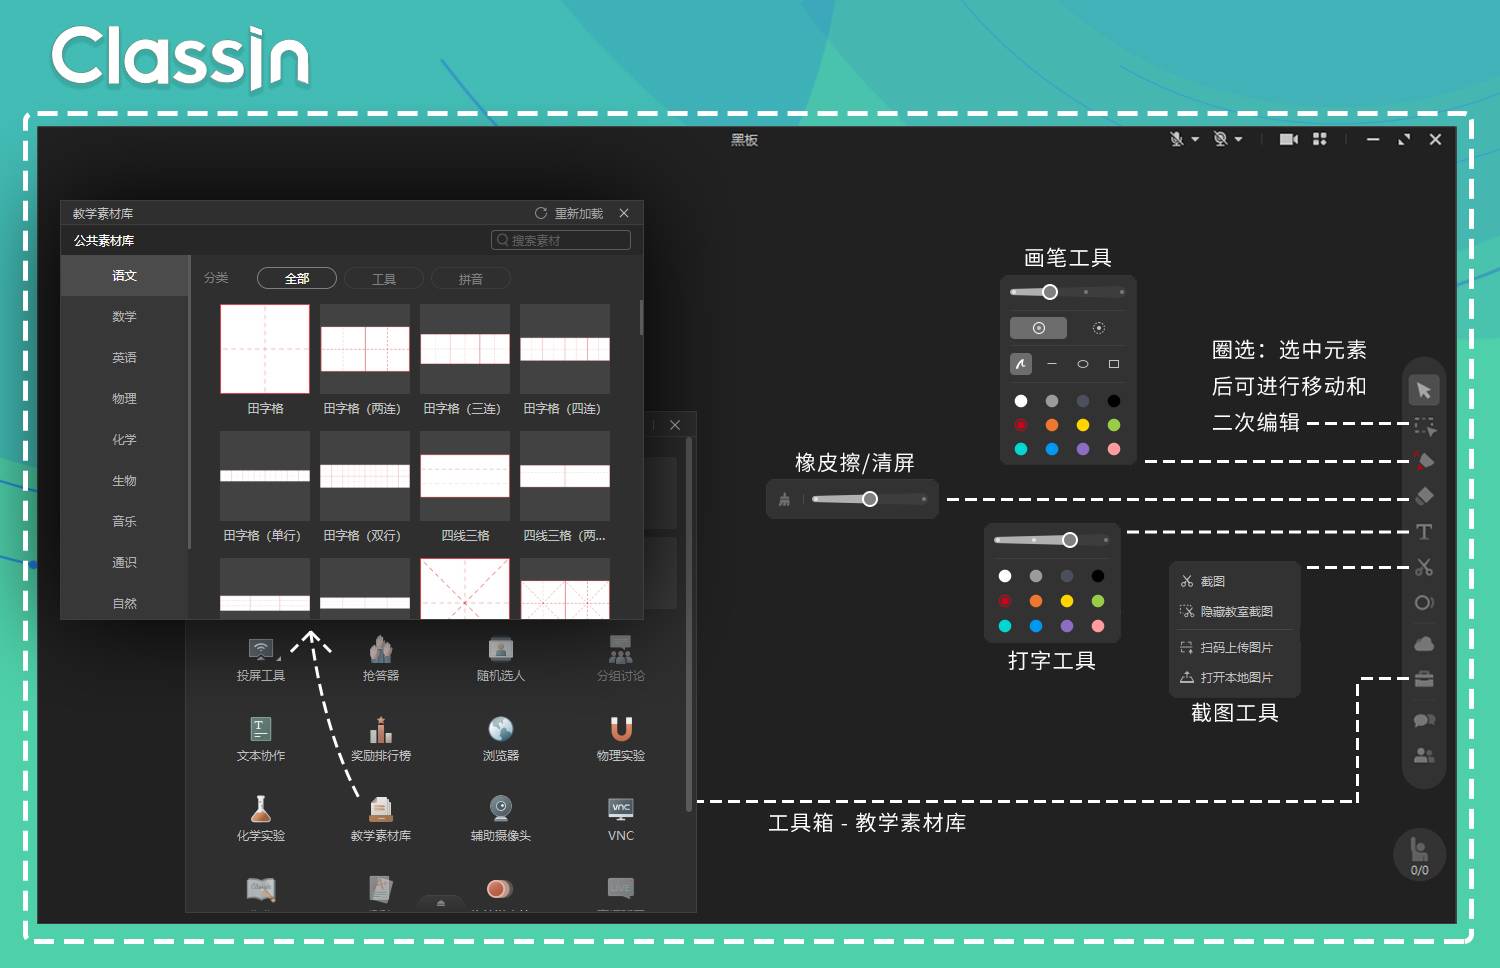
Task: Adjust the eraser size slider
Action: pos(869,499)
